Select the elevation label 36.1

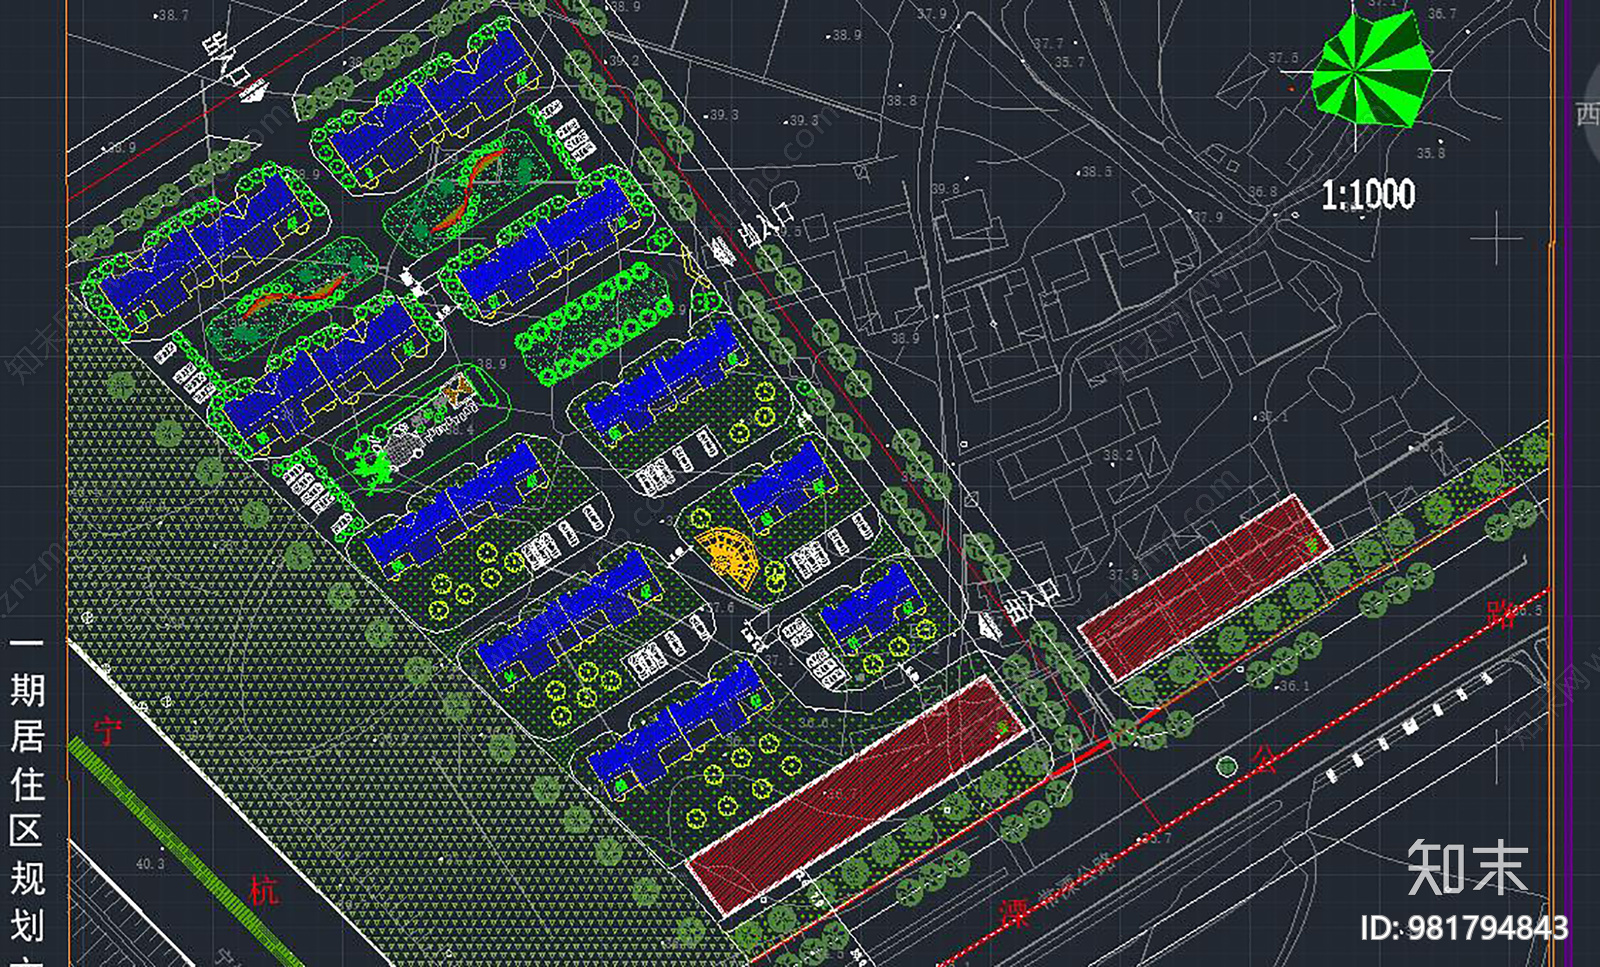click(x=1294, y=686)
